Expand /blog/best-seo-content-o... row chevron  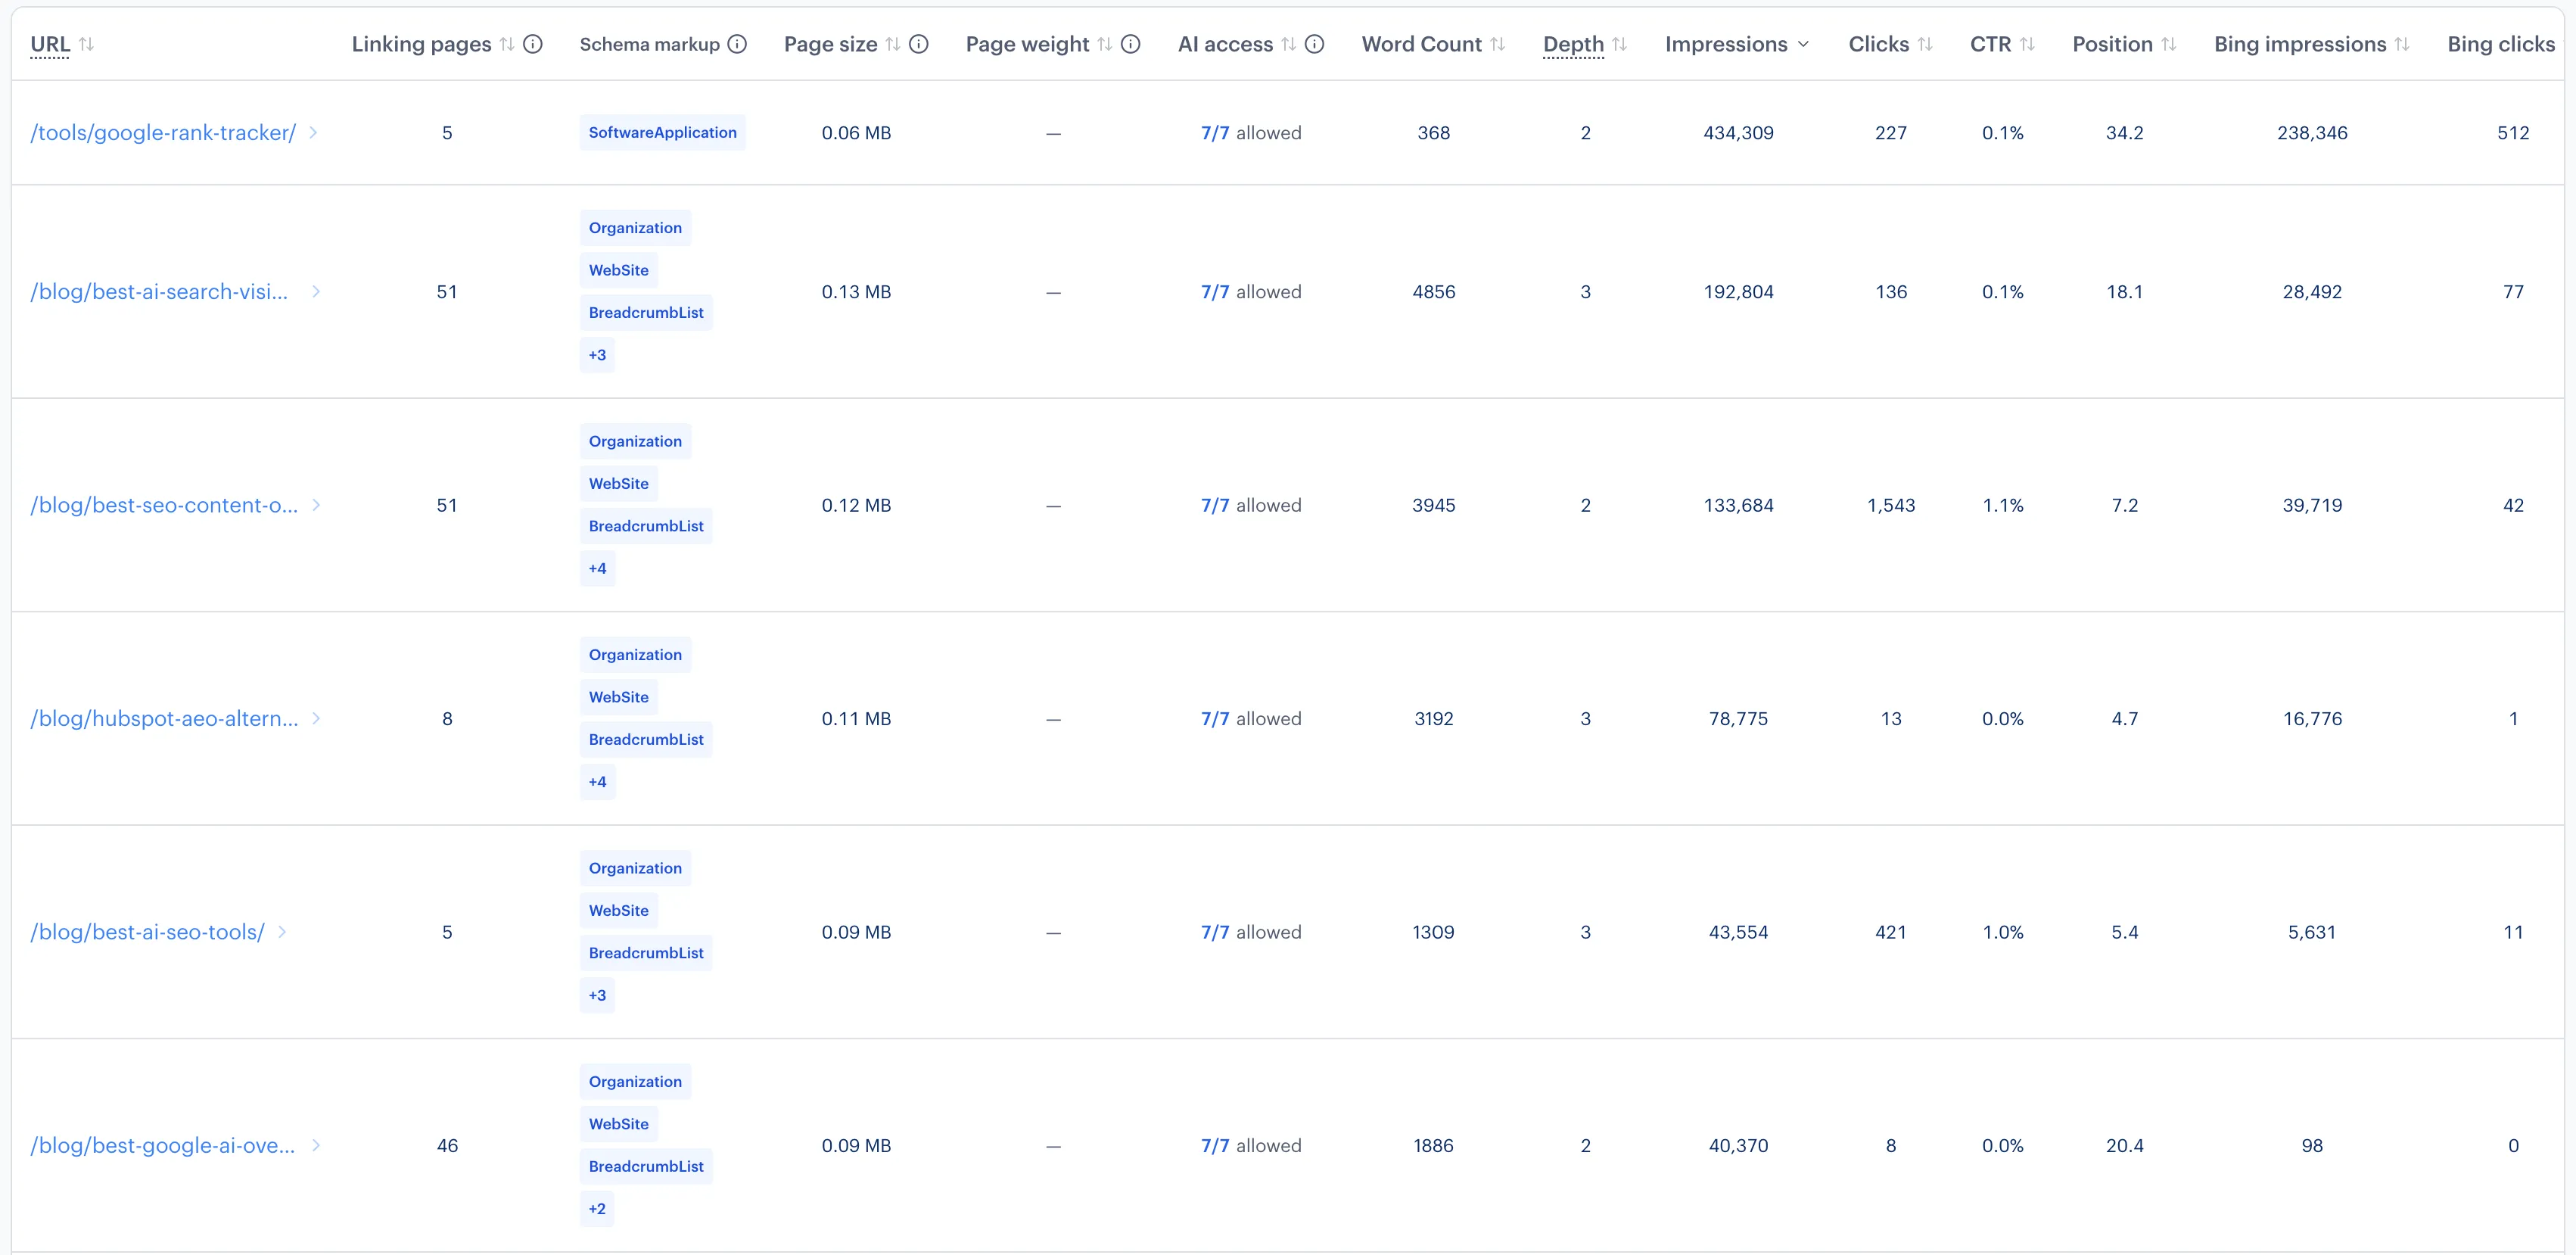pyautogui.click(x=316, y=505)
